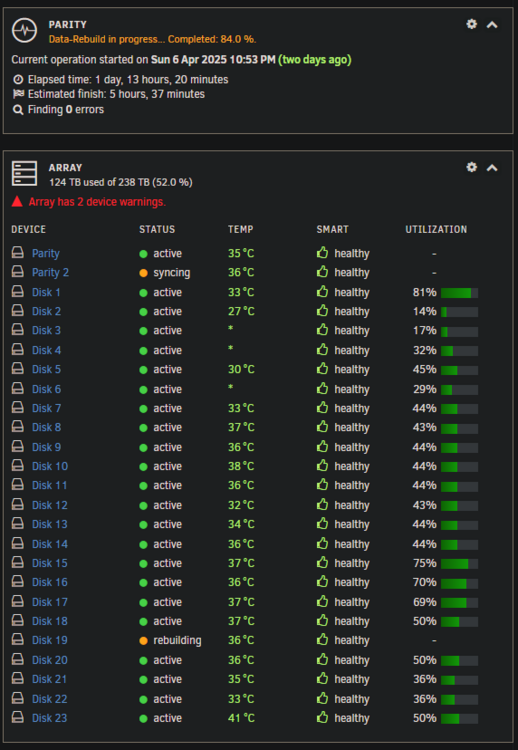This screenshot has width=518, height=750.
Task: Click the red warning triangle icon
Action: pos(17,201)
